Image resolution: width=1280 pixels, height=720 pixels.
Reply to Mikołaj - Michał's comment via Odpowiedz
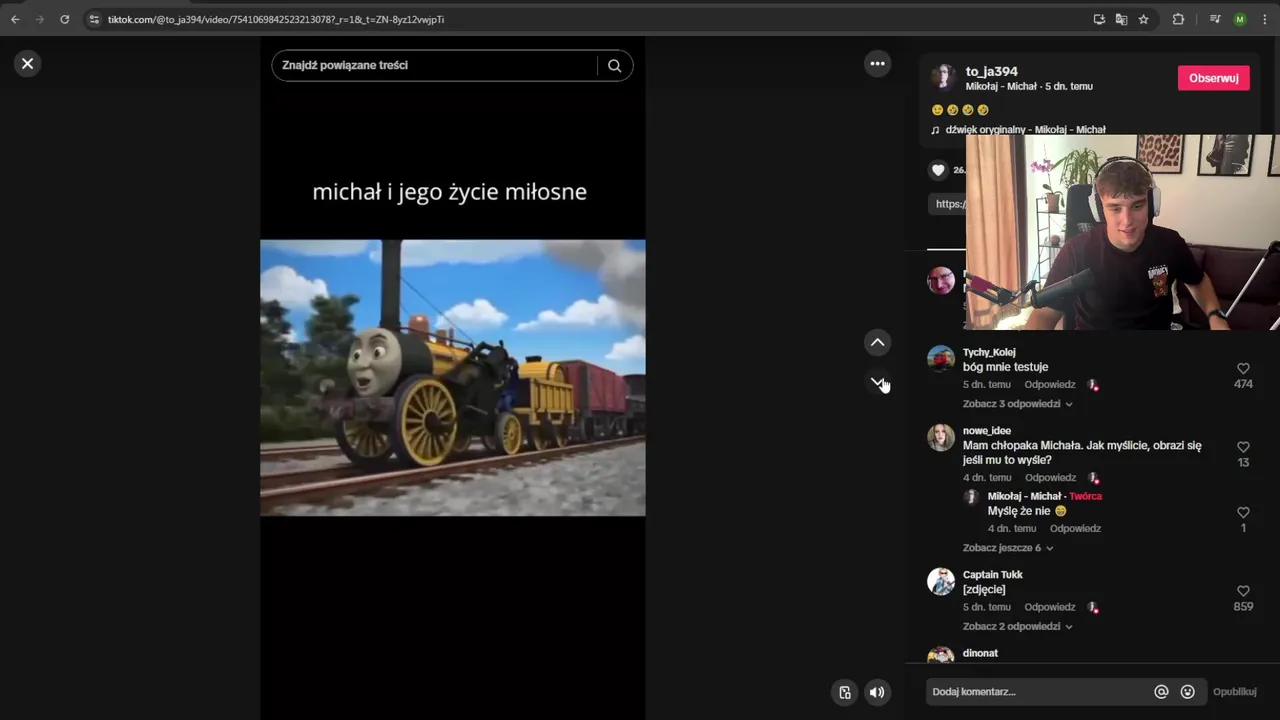[1075, 528]
